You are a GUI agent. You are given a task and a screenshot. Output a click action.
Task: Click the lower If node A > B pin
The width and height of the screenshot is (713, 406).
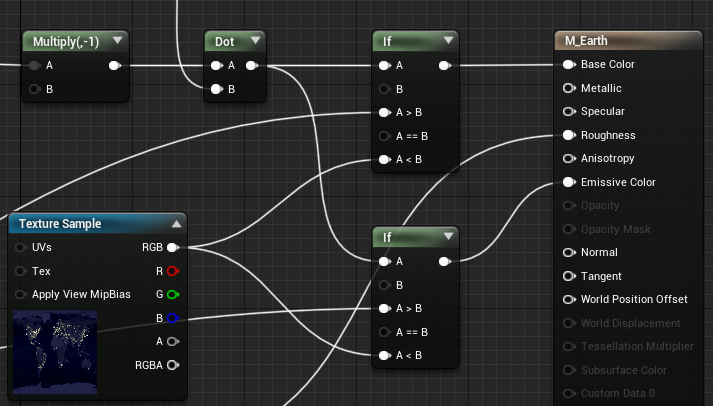tap(385, 308)
